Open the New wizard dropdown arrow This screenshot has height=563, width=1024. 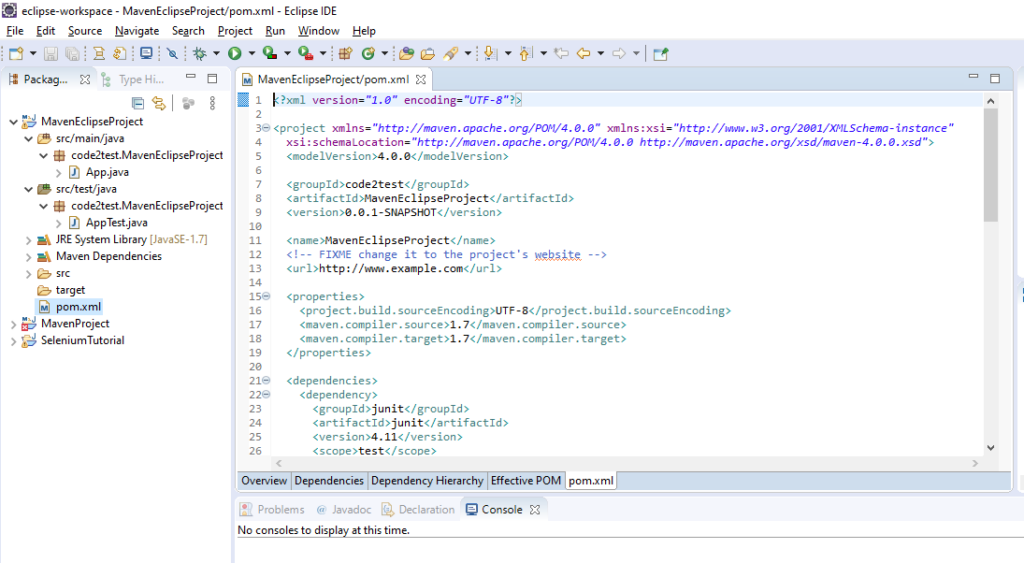(x=33, y=54)
